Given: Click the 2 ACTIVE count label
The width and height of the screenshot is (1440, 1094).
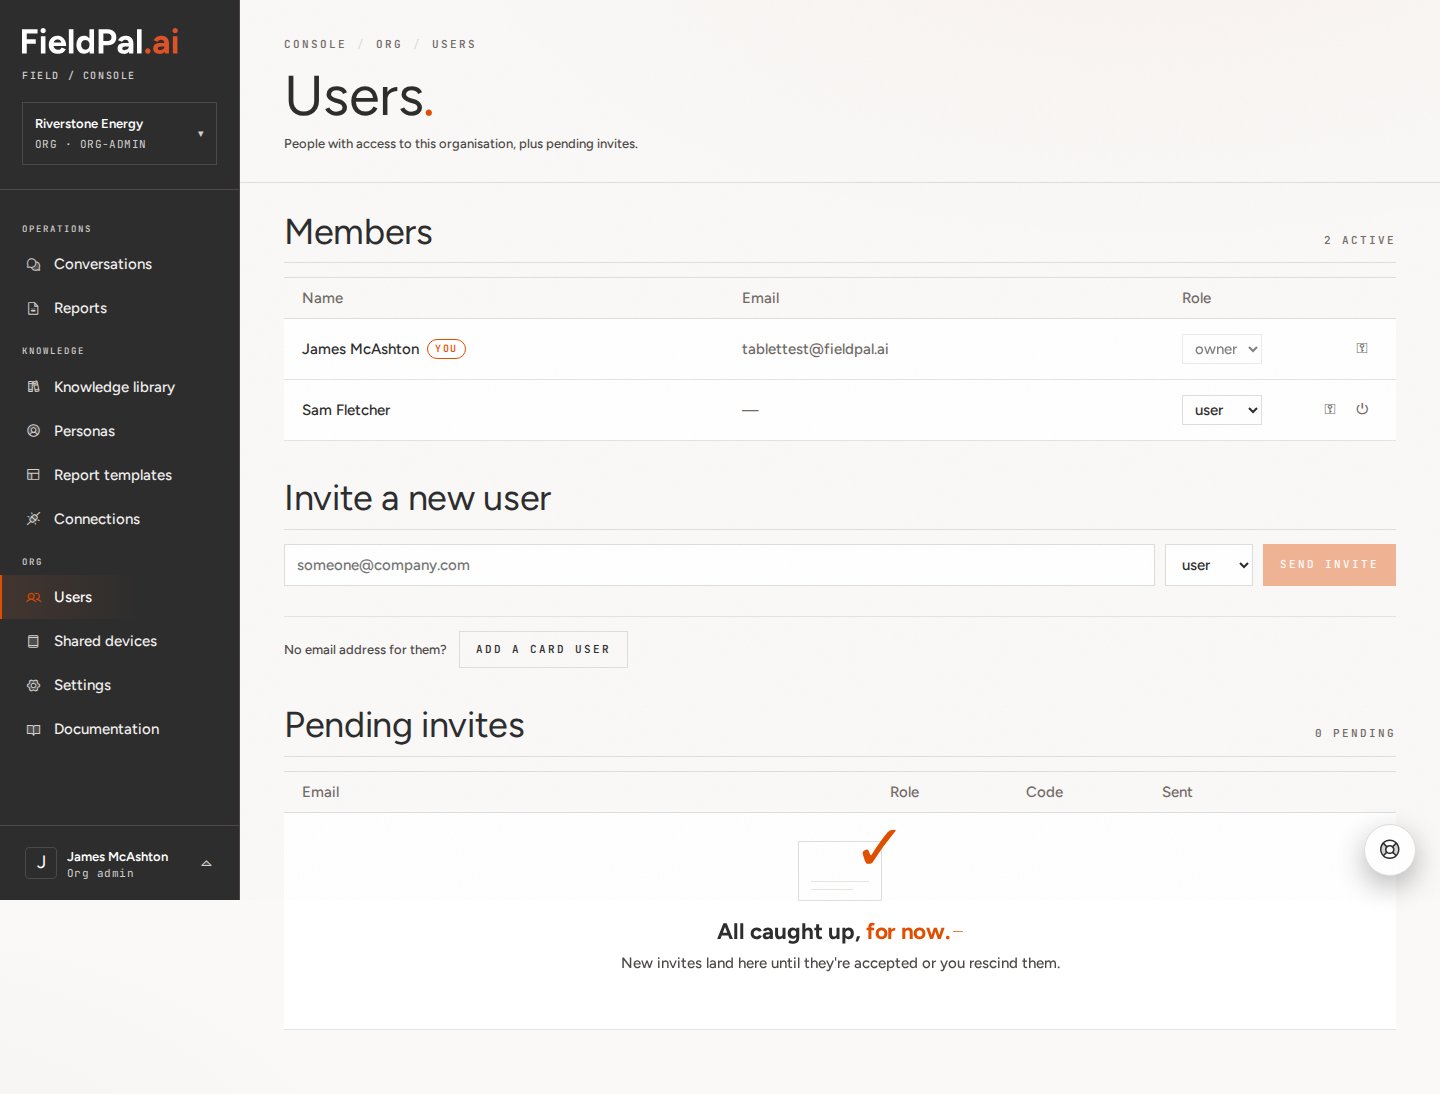Looking at the screenshot, I should [x=1359, y=240].
